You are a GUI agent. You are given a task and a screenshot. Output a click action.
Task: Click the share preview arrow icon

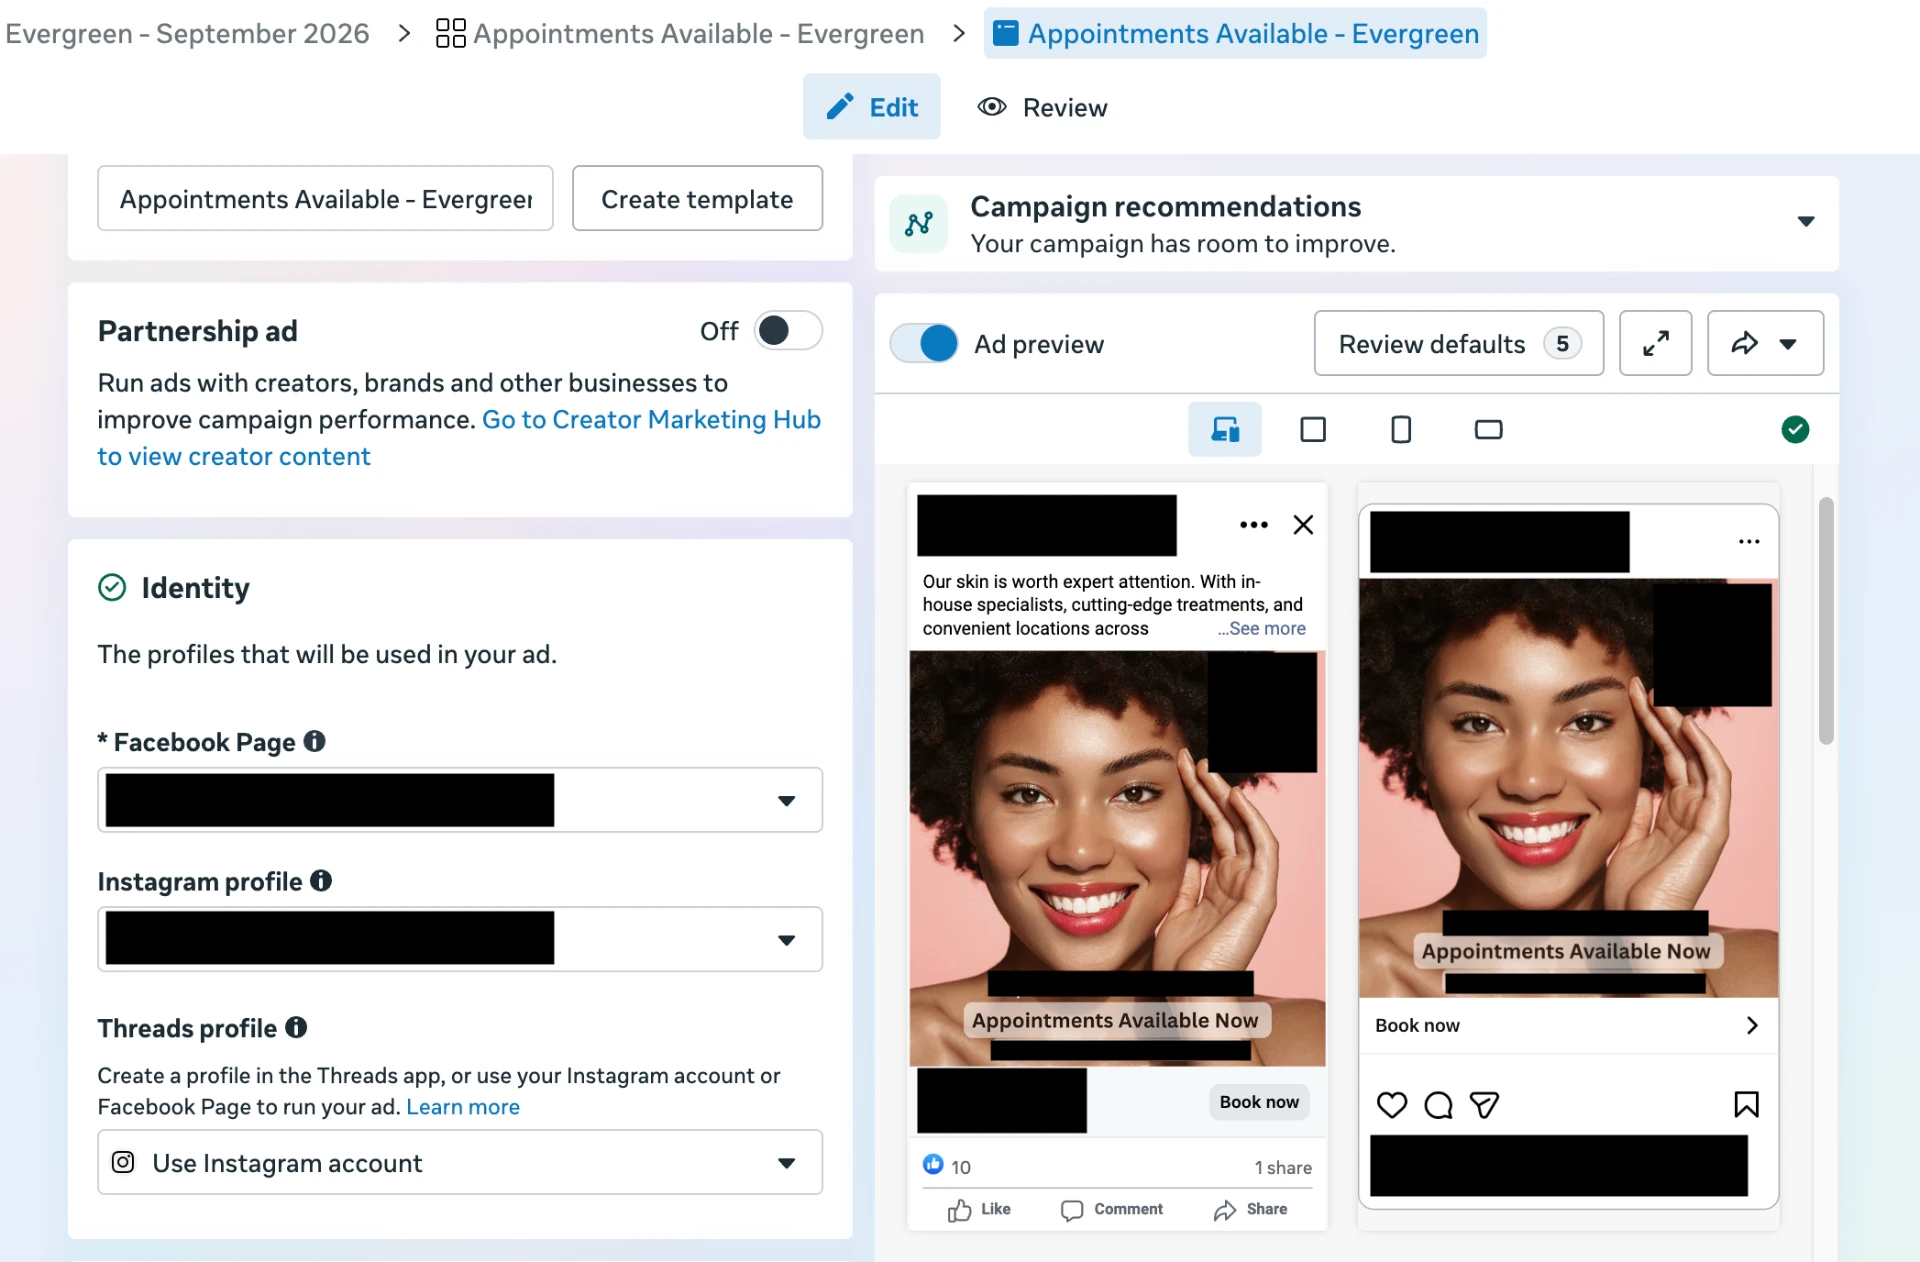[1744, 343]
